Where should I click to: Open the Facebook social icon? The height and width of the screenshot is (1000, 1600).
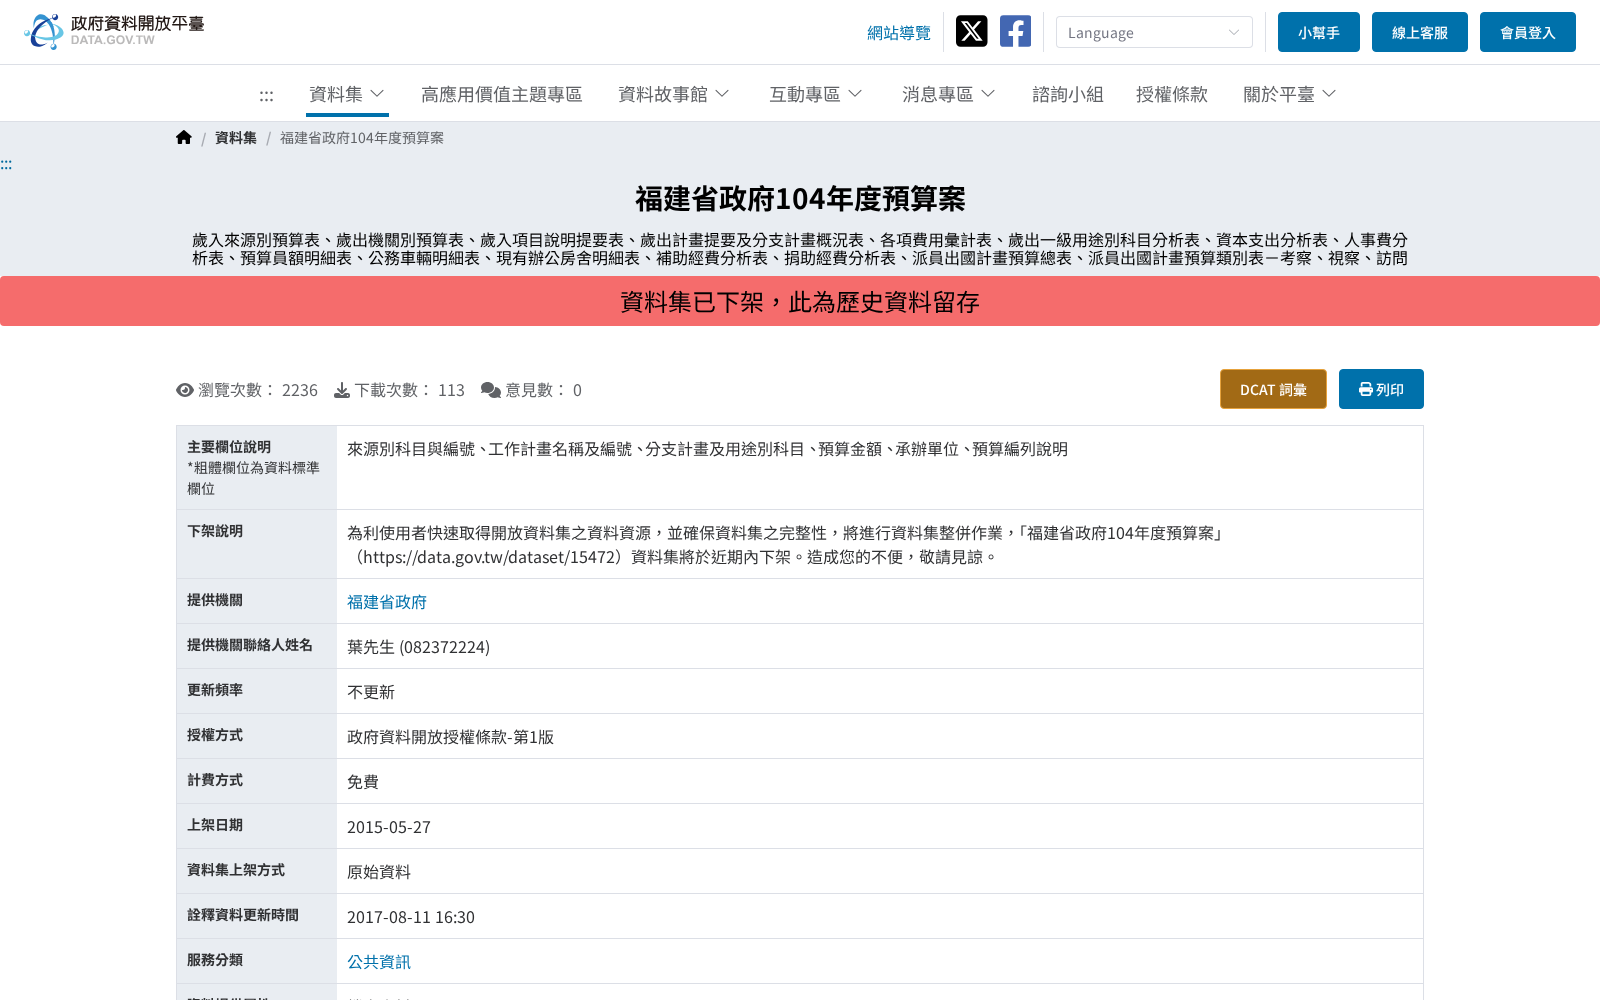(1015, 32)
